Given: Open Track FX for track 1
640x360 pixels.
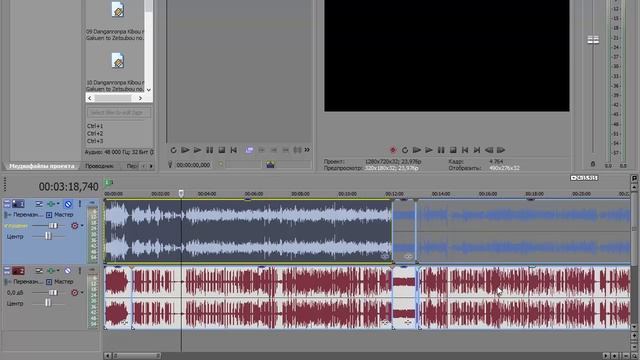Looking at the screenshot, I should pyautogui.click(x=39, y=204).
